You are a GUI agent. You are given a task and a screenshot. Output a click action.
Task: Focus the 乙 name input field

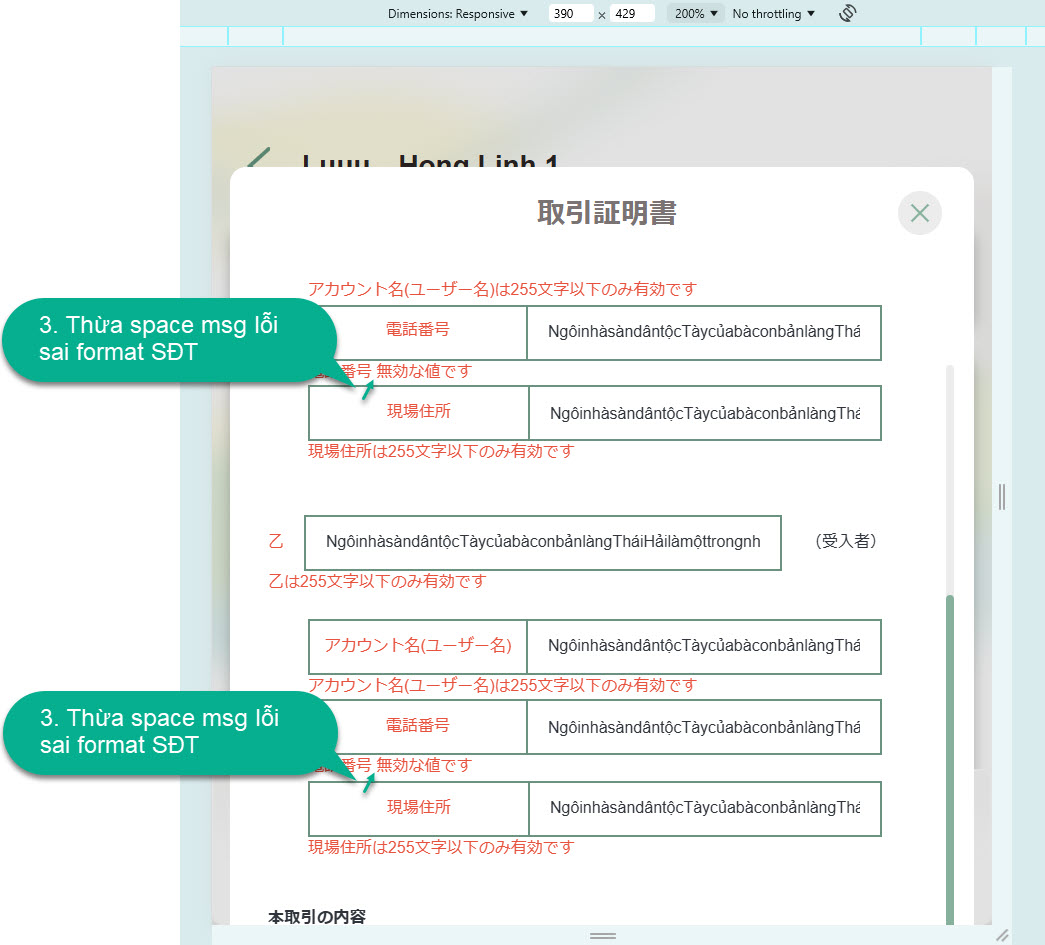543,542
